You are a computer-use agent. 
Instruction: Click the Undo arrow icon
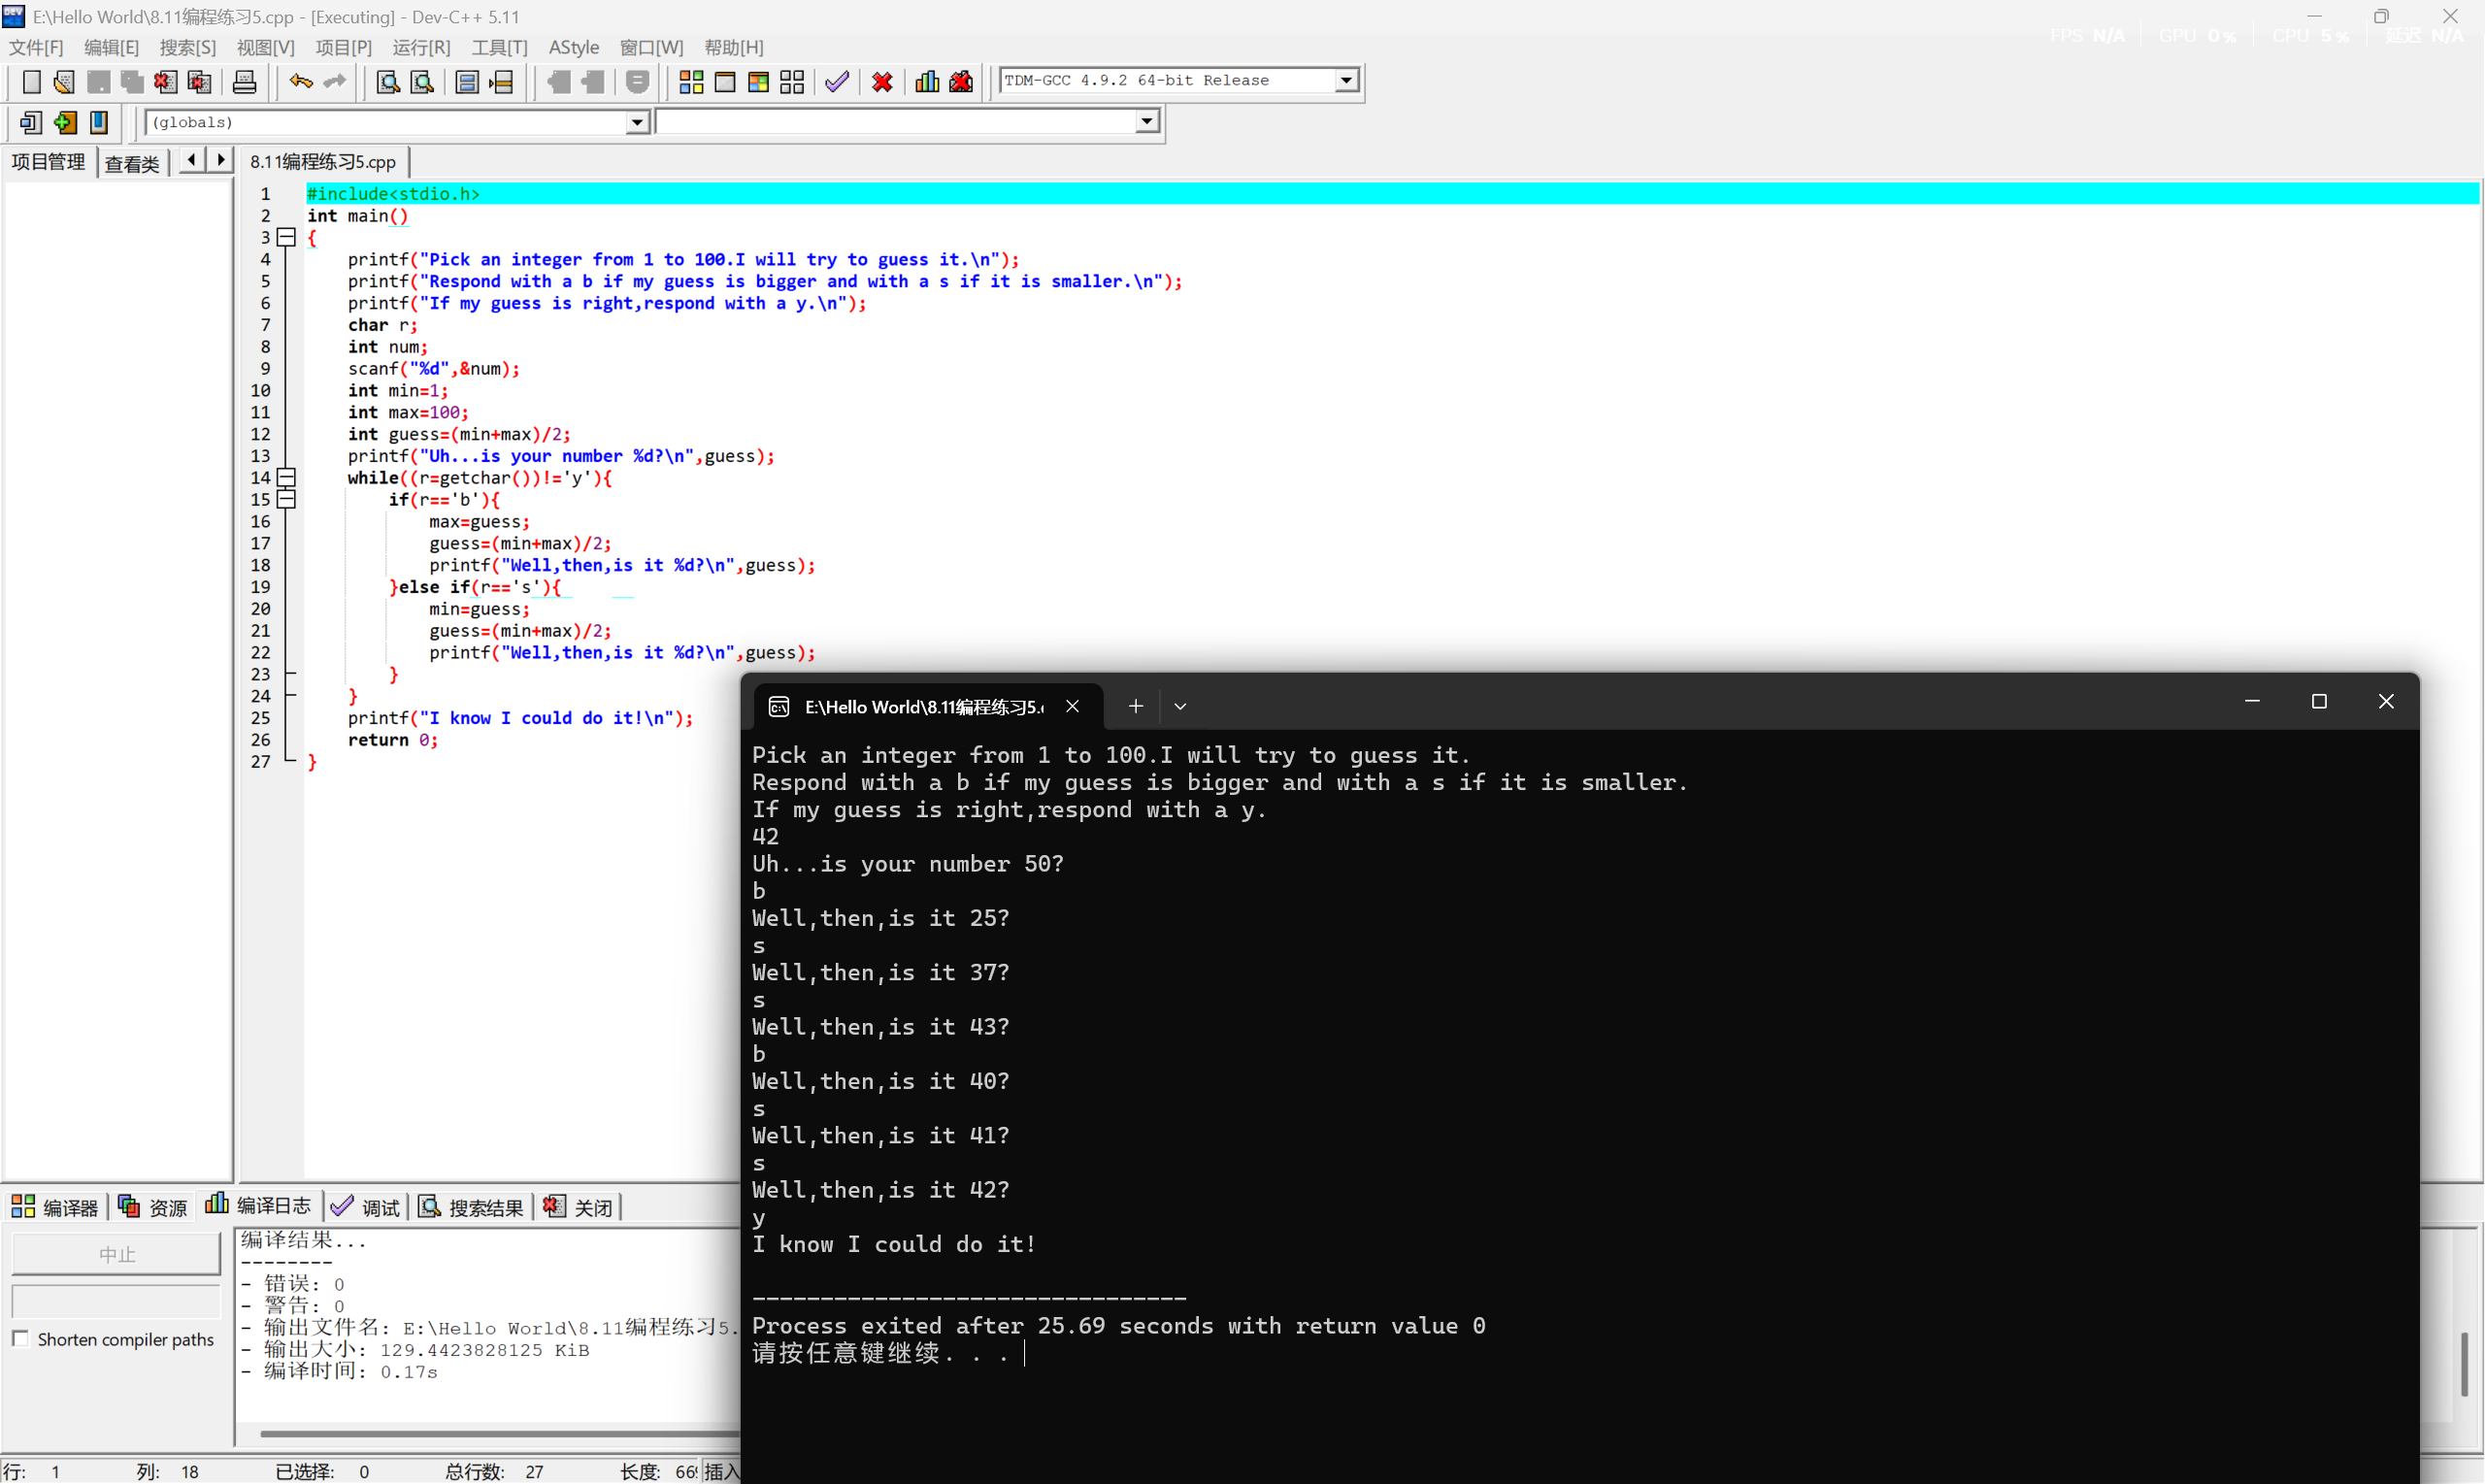(x=300, y=82)
